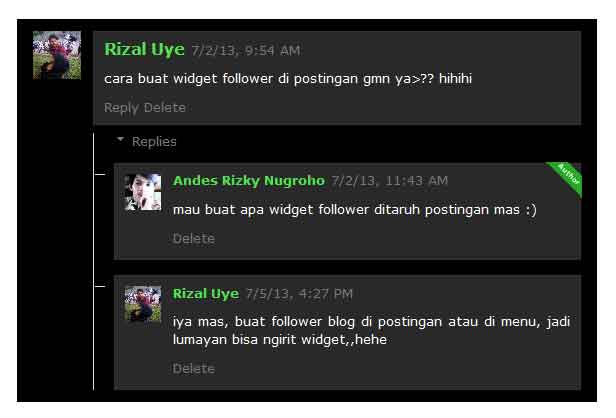Delete Rizal Uye's reply about ngirit widget
The image size is (616, 418).
tap(194, 368)
